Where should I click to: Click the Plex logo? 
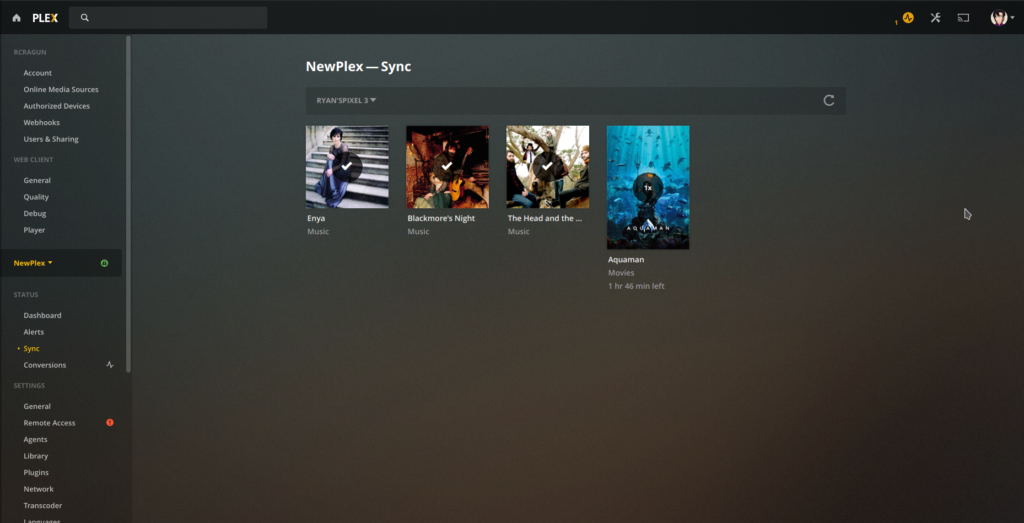45,18
